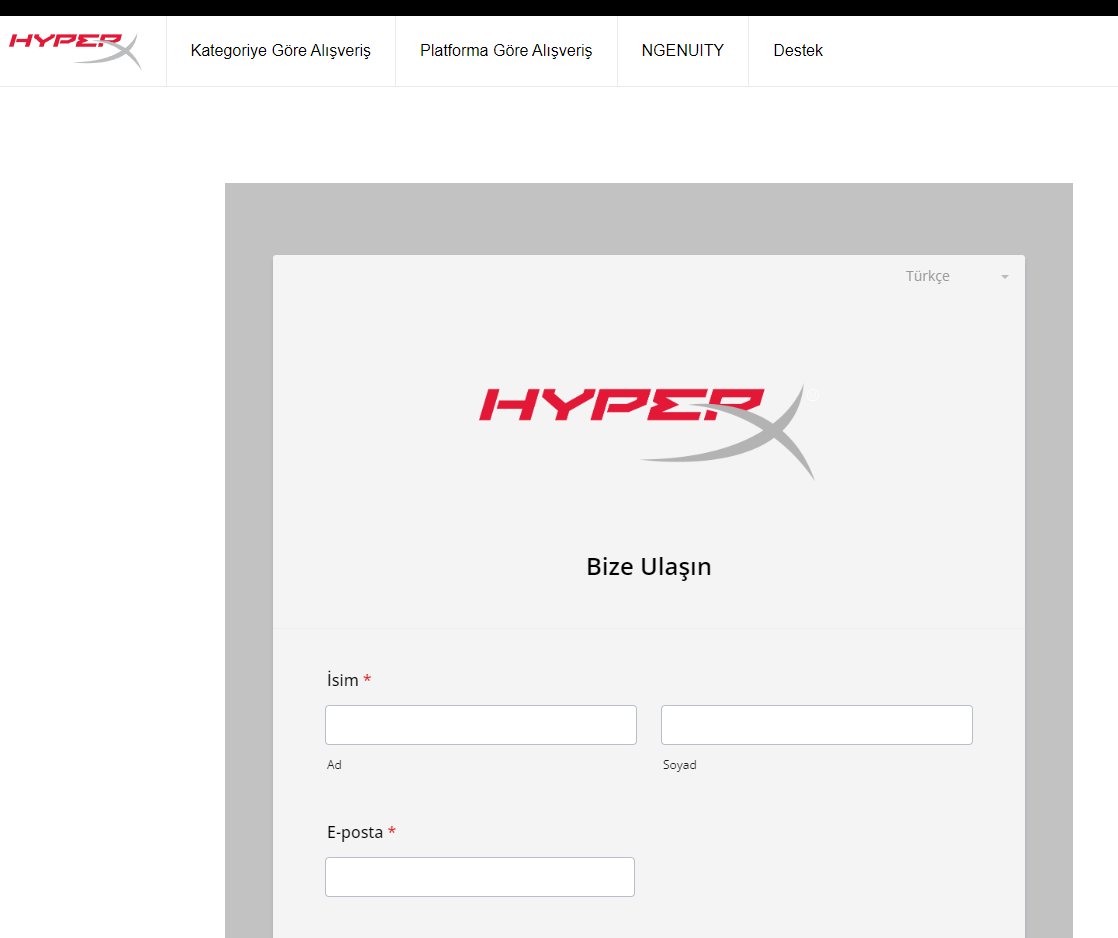Click the HyperX logo in the header
This screenshot has width=1118, height=938.
point(76,51)
